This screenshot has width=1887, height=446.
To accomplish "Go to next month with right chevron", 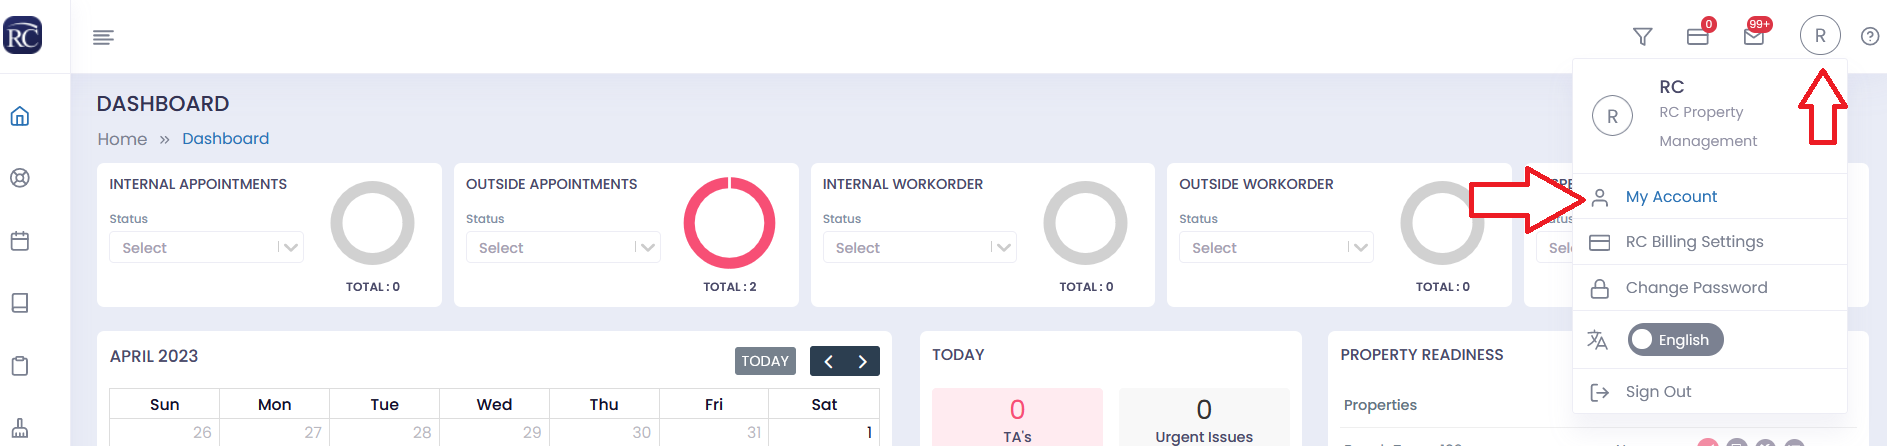I will click(x=862, y=361).
